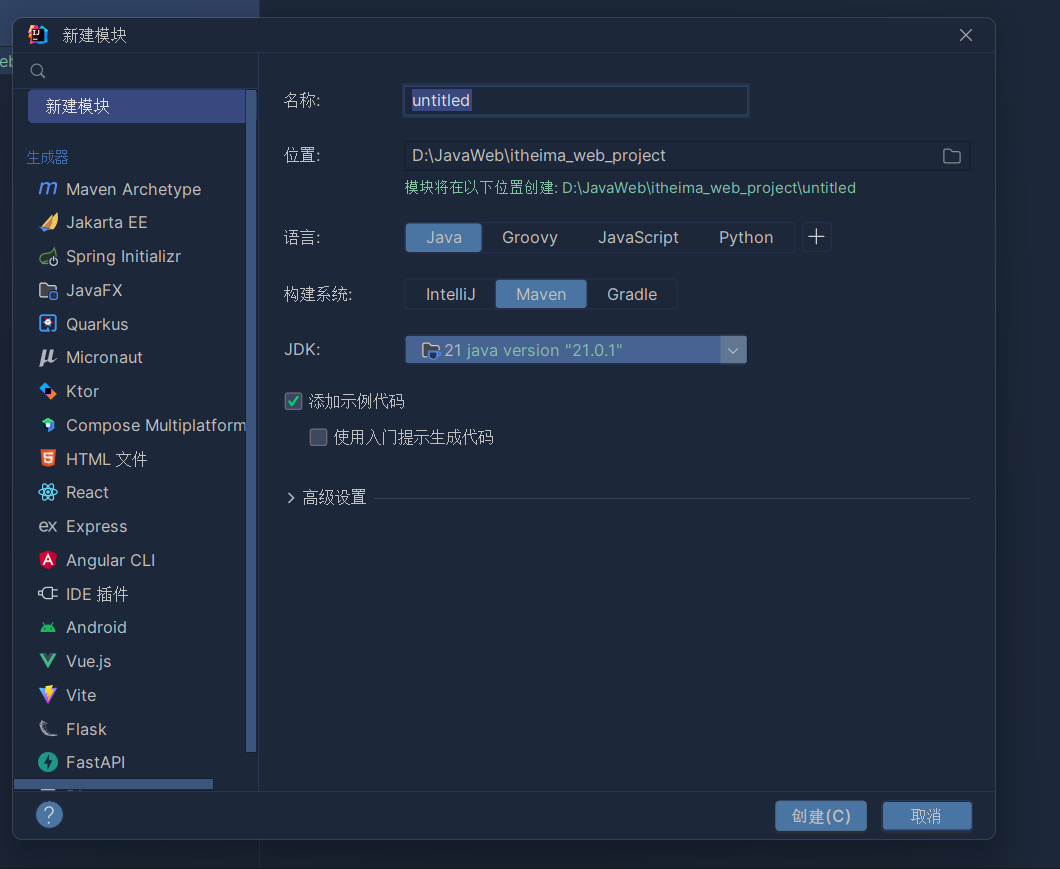
Task: Set build system to IntelliJ
Action: (450, 294)
